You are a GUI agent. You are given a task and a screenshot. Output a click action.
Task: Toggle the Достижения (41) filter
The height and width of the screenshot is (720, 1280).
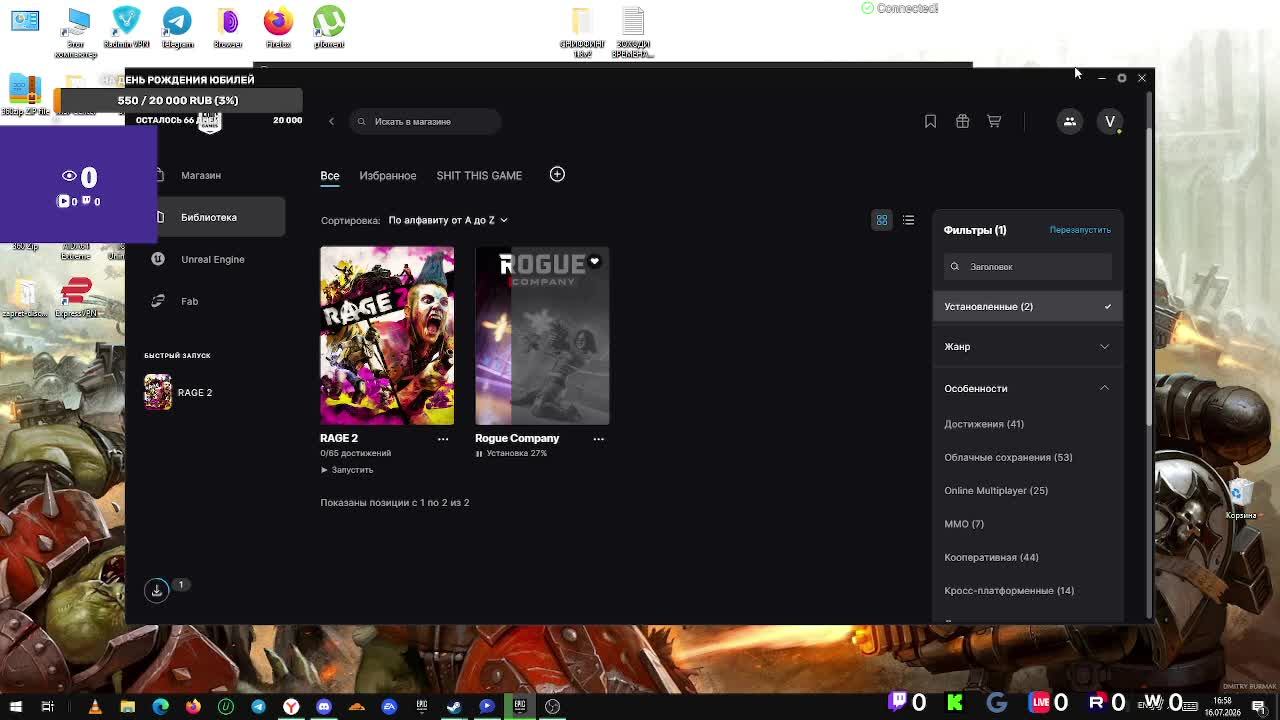click(x=984, y=424)
